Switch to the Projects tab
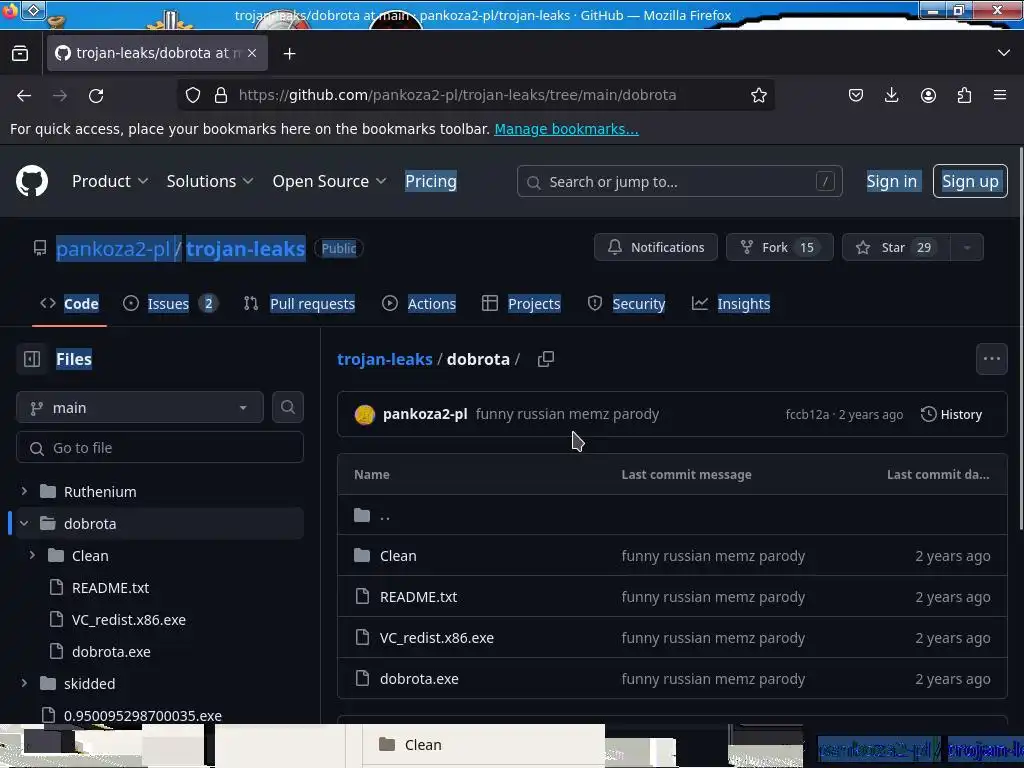 pyautogui.click(x=521, y=304)
